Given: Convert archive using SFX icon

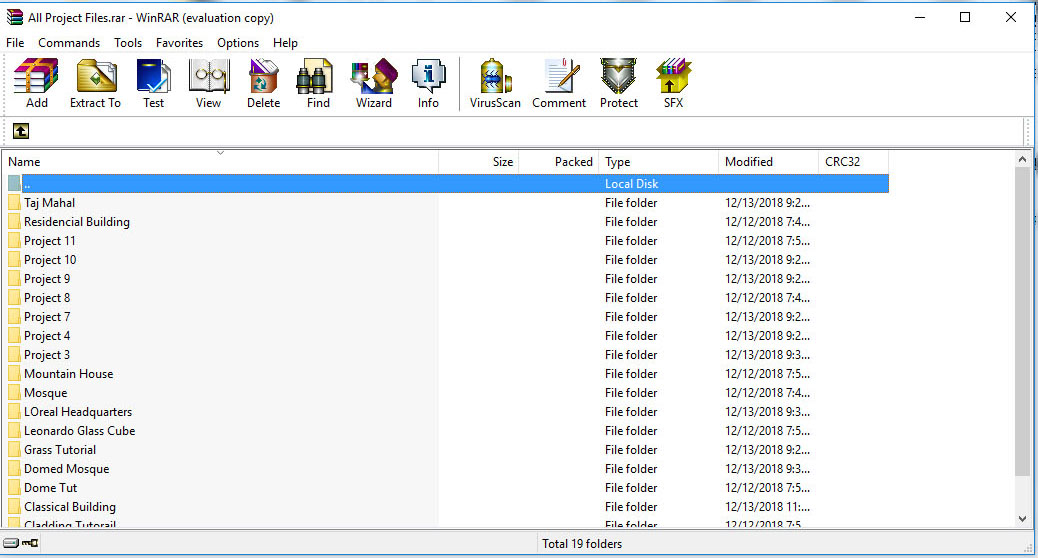Looking at the screenshot, I should click(x=673, y=83).
